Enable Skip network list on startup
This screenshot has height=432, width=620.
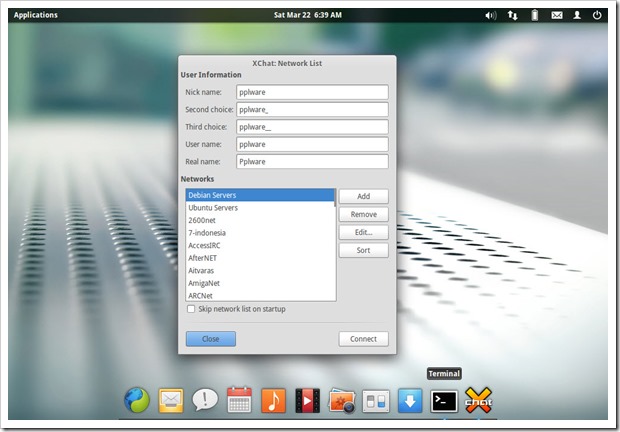tap(191, 309)
